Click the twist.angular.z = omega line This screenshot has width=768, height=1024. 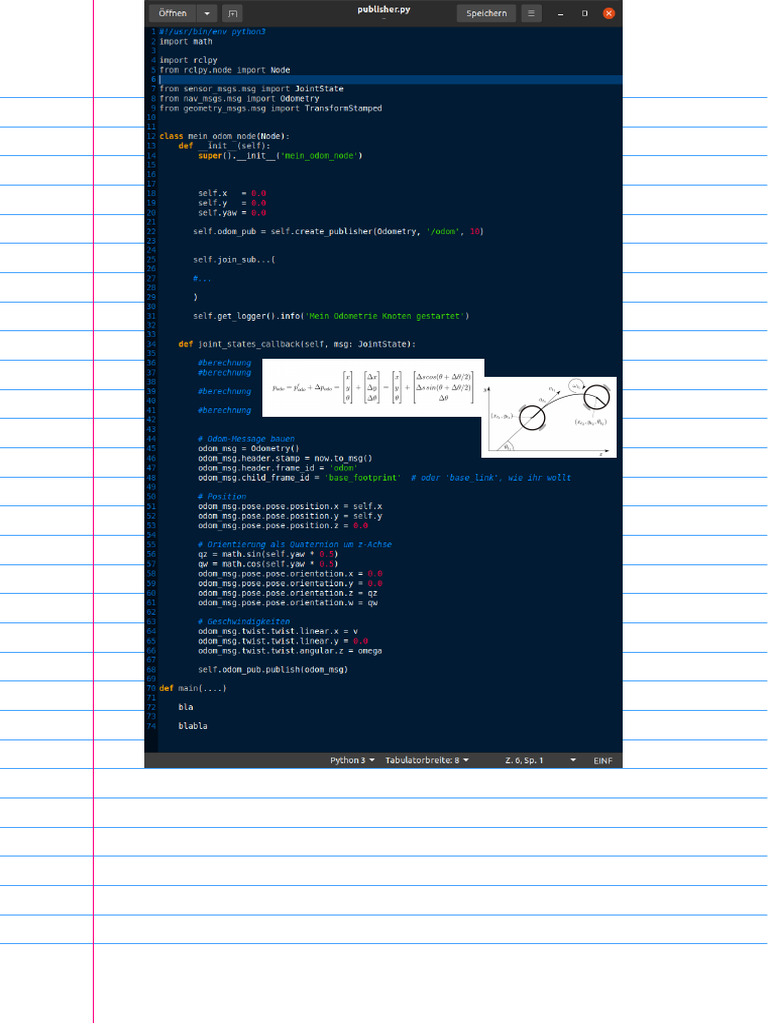[290, 651]
